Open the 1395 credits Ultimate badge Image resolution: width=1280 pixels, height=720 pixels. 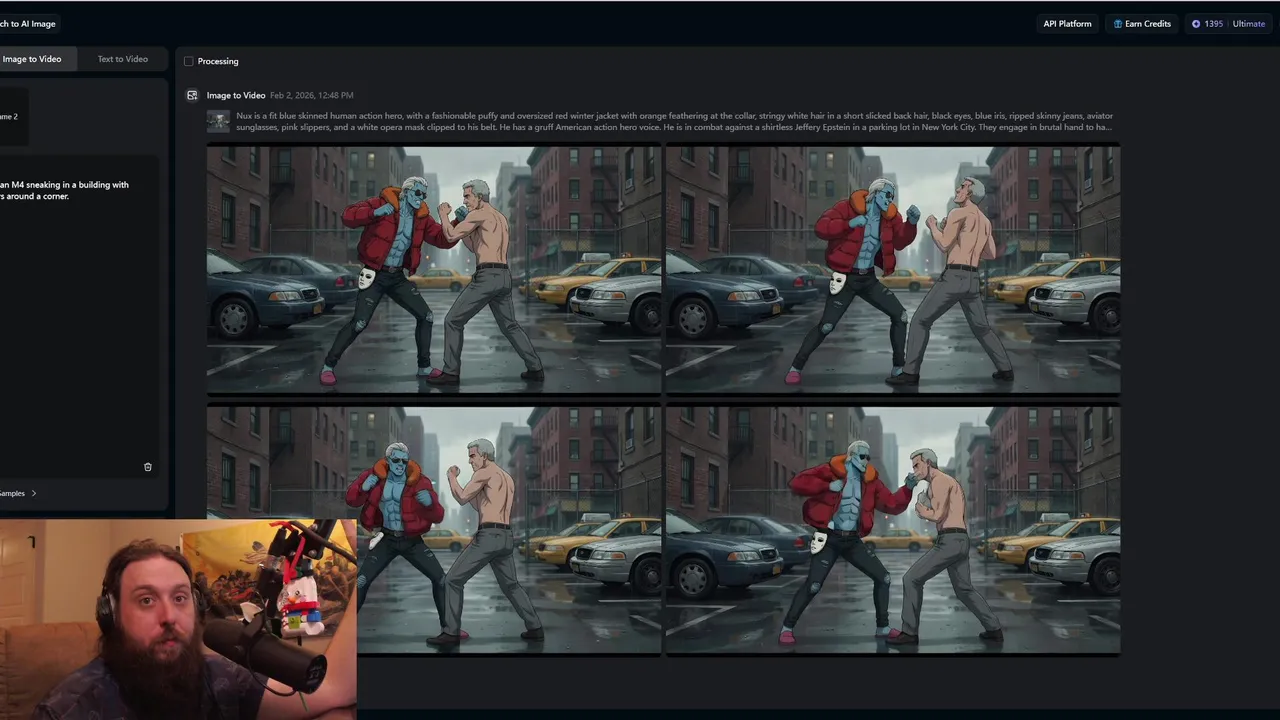pyautogui.click(x=1228, y=24)
